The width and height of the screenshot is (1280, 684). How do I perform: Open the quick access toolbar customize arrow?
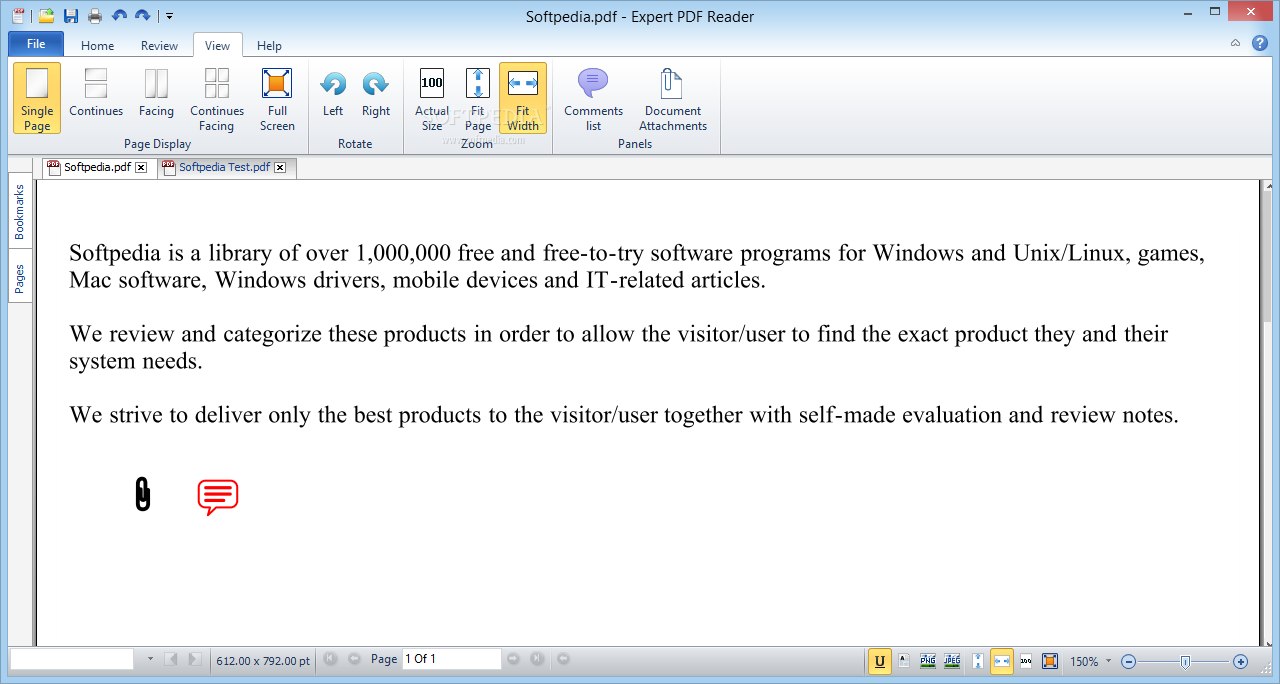pyautogui.click(x=169, y=16)
